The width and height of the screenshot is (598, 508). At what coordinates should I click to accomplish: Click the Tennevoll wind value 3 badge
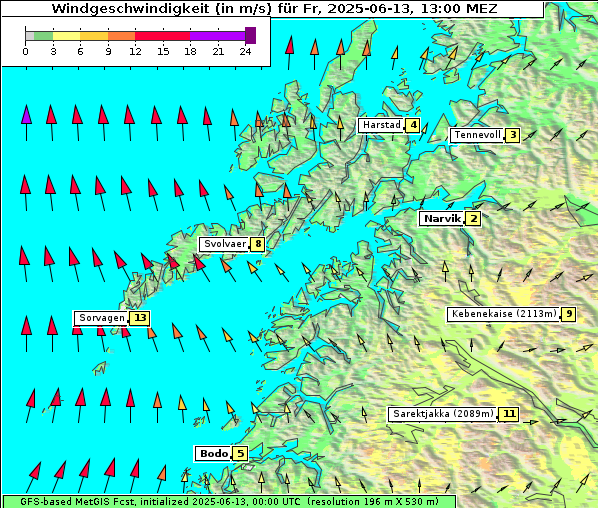pos(513,135)
